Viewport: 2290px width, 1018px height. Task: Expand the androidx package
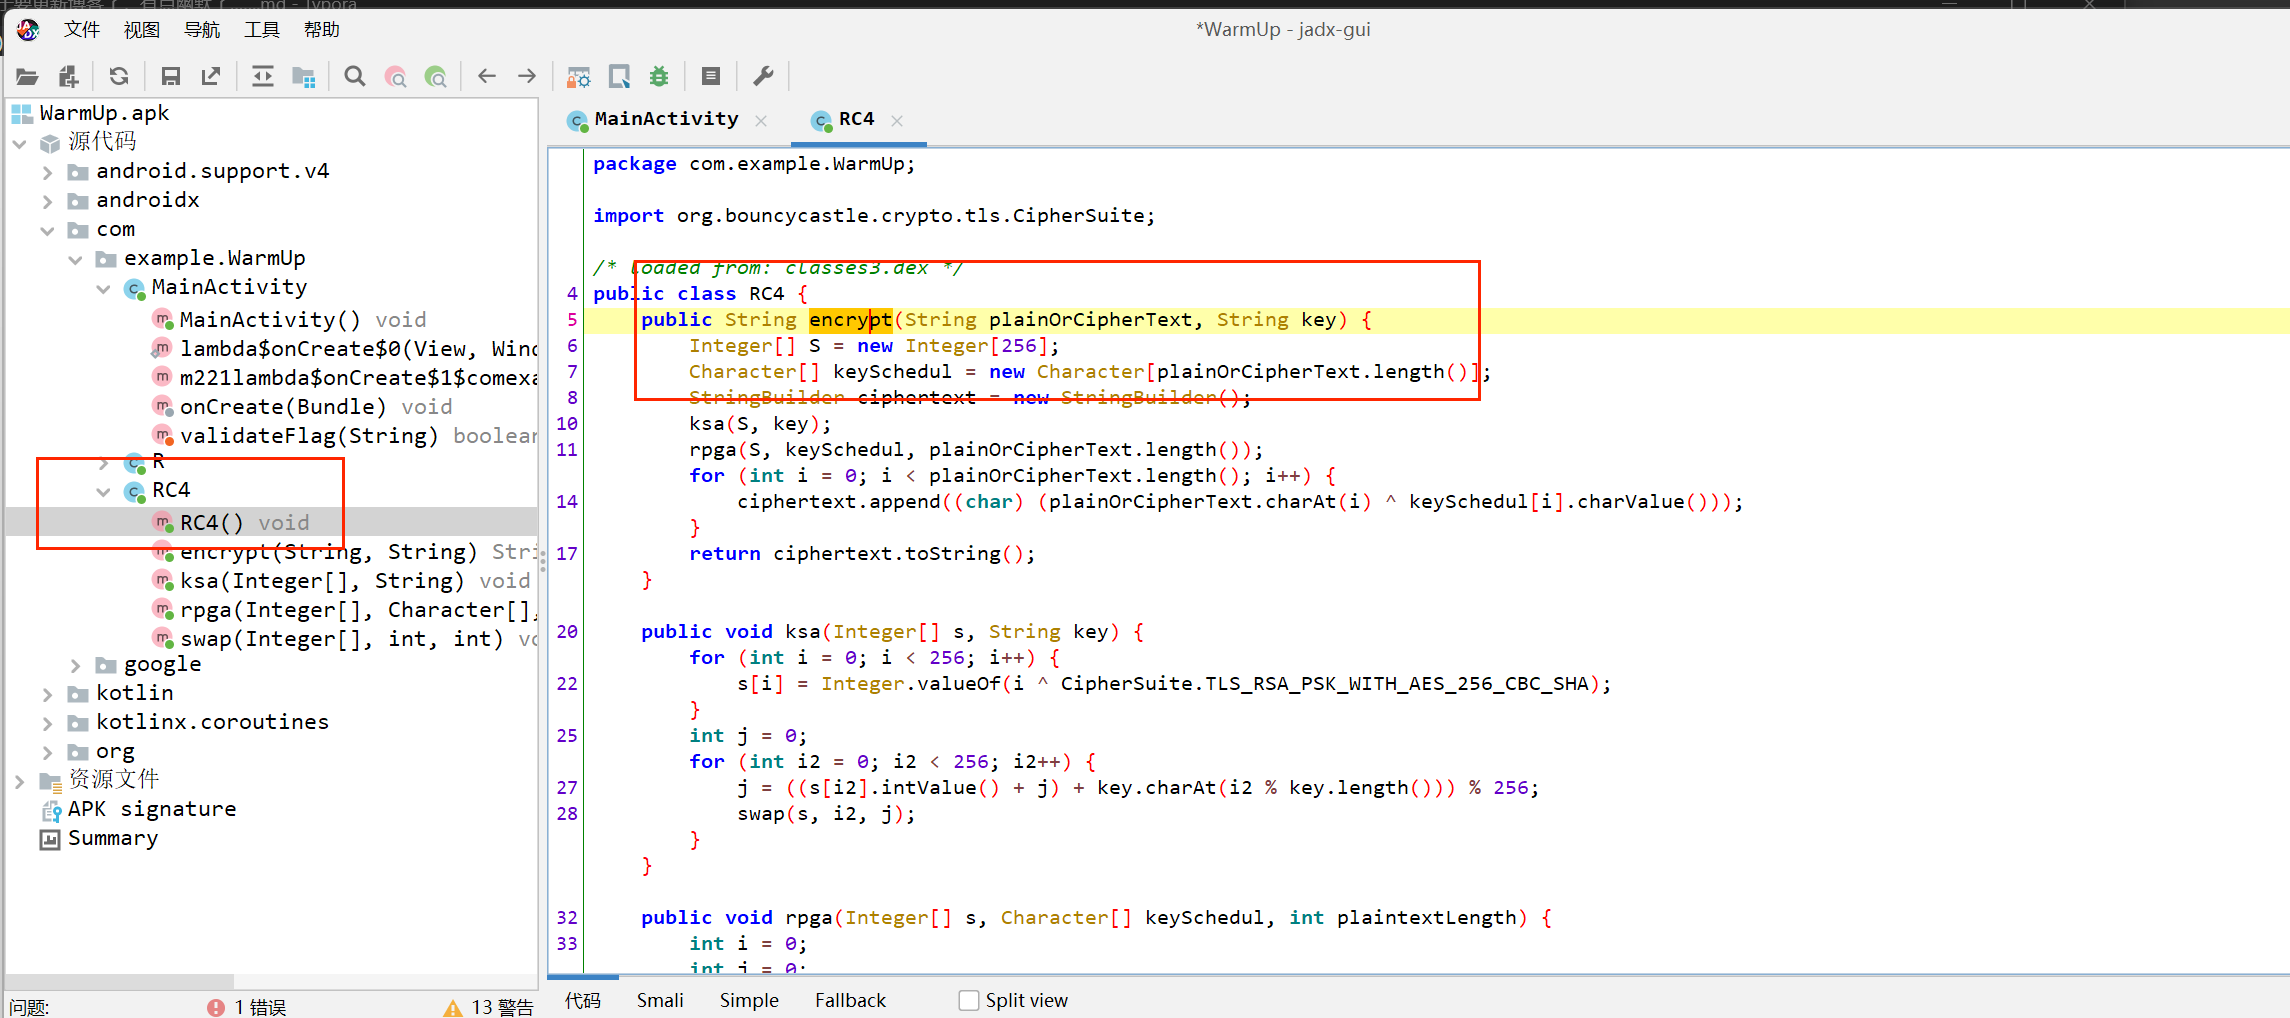coord(47,201)
